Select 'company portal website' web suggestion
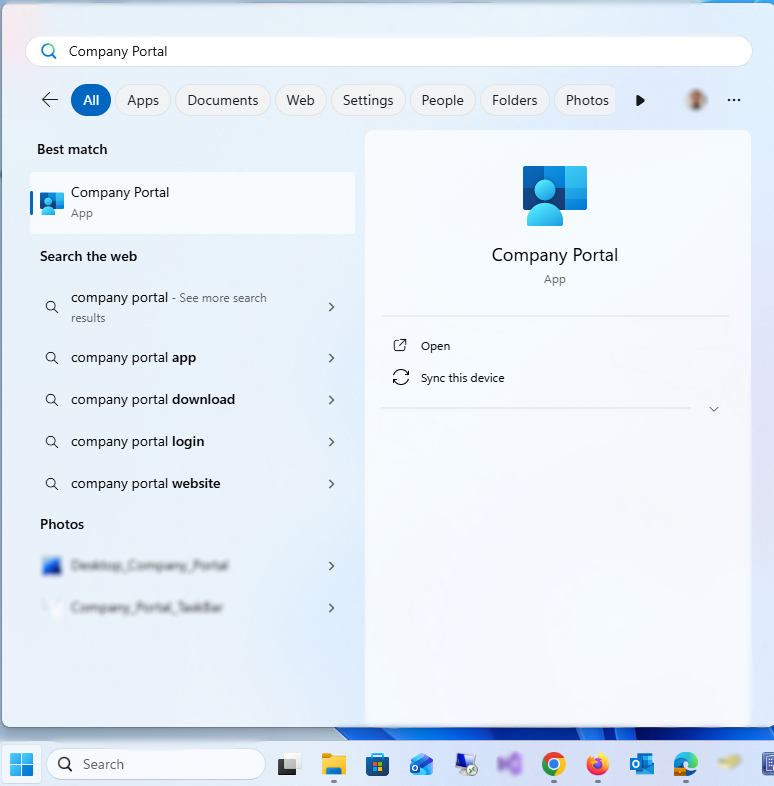The image size is (774, 786). pyautogui.click(x=192, y=484)
